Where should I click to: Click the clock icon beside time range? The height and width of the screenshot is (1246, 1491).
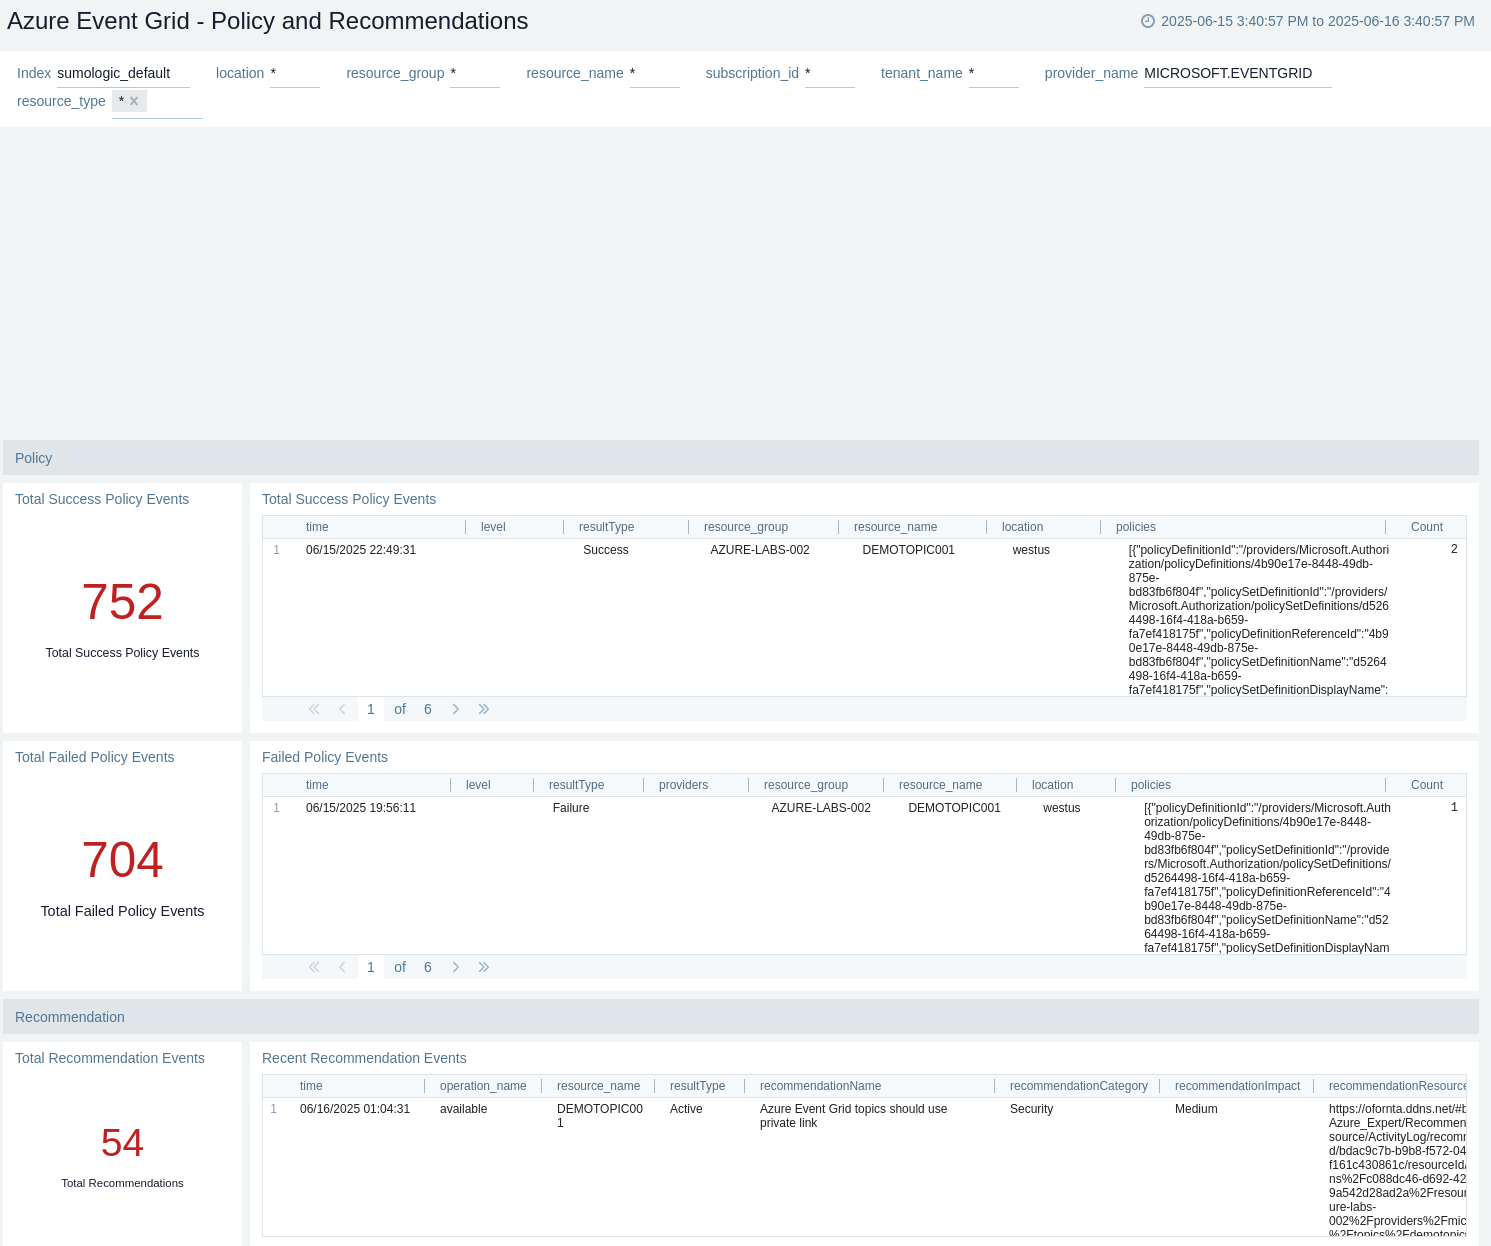coord(1148,21)
